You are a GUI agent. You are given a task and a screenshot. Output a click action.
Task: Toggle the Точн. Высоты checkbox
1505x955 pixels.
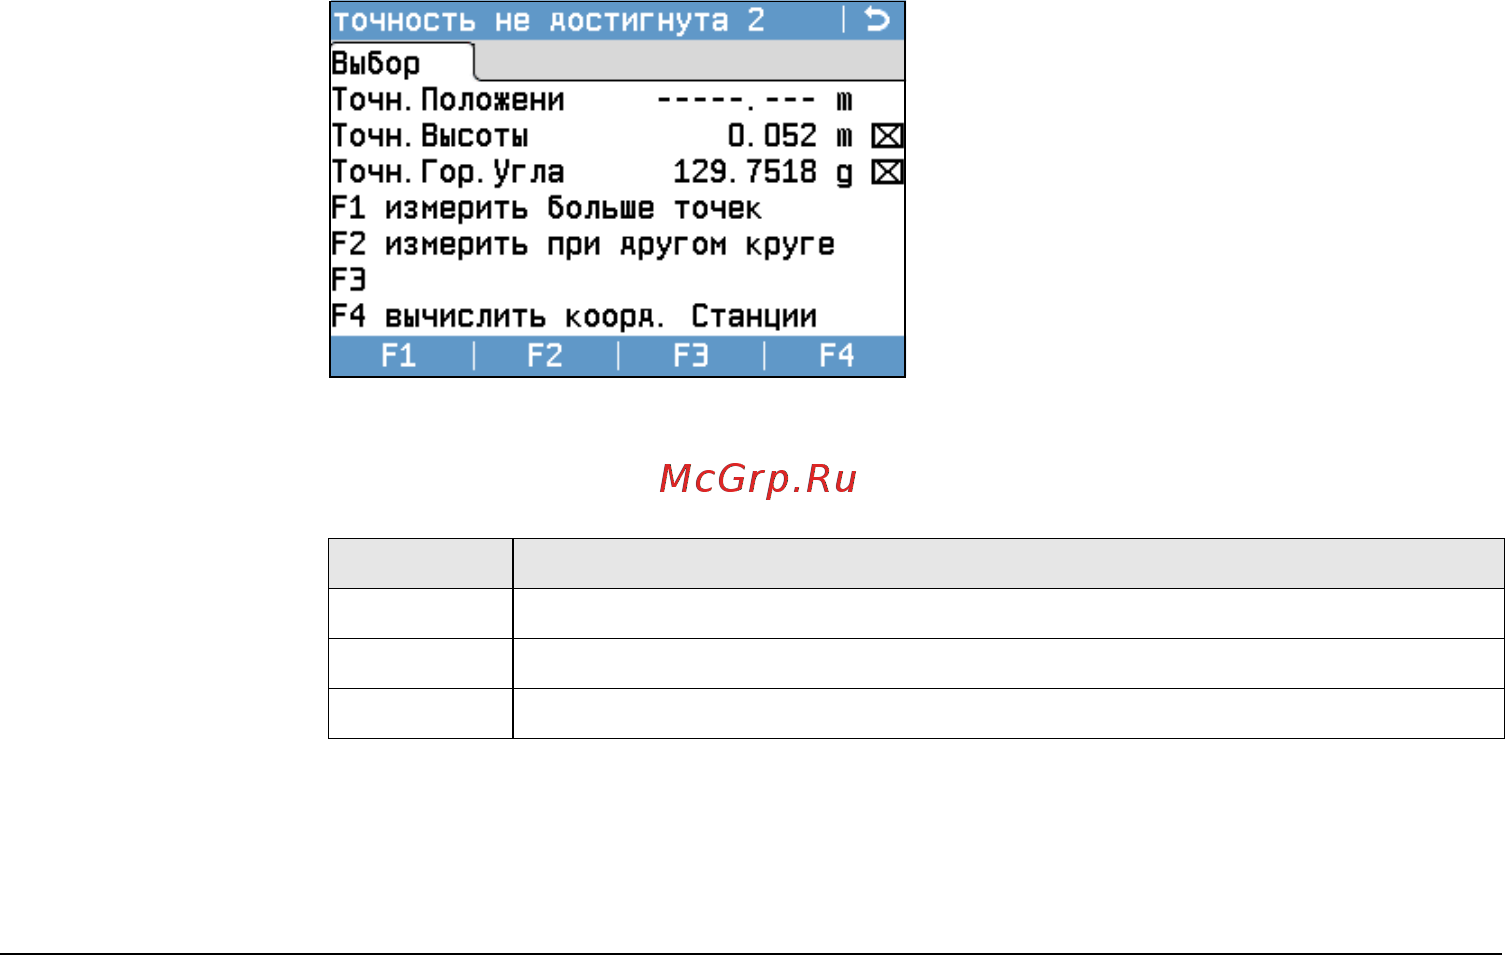point(887,136)
